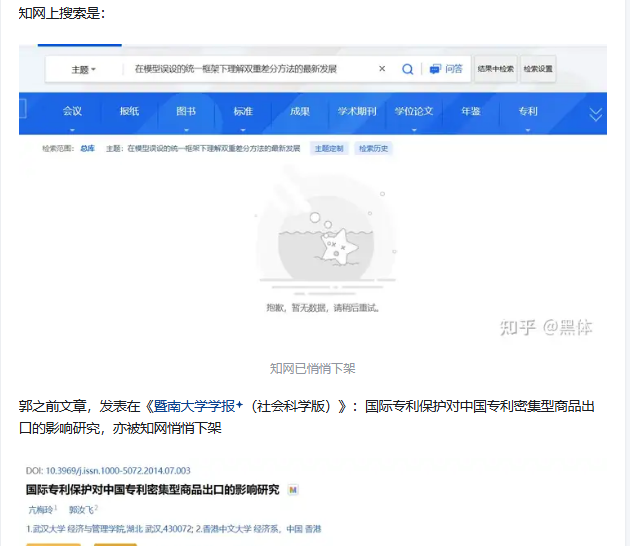
Task: Select the 图书 tab
Action: 186,111
